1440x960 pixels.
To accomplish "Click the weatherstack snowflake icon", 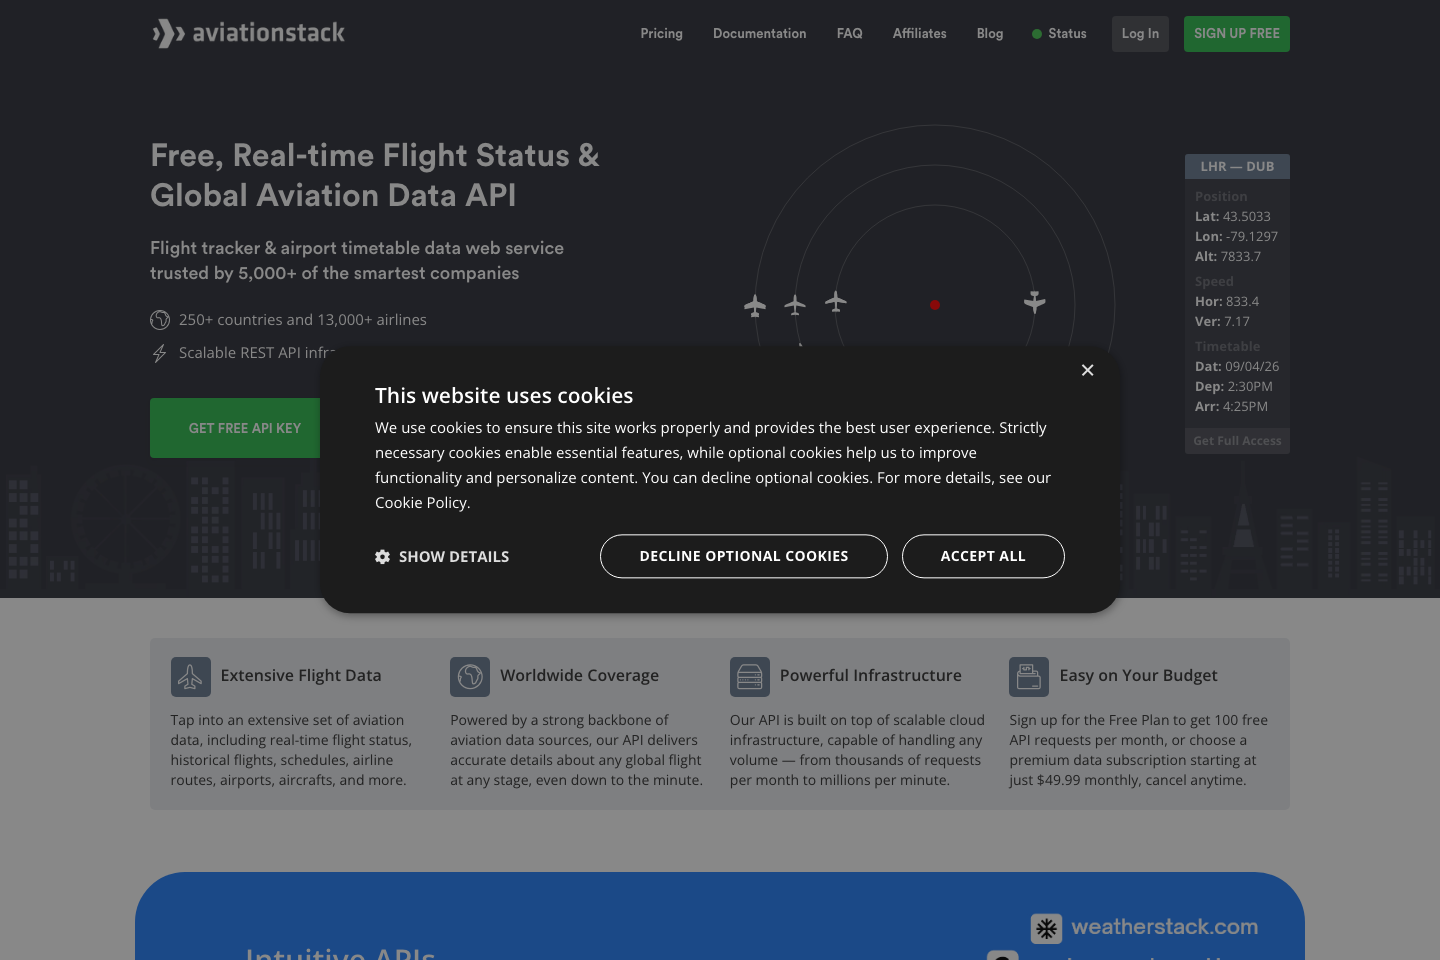I will coord(1047,928).
